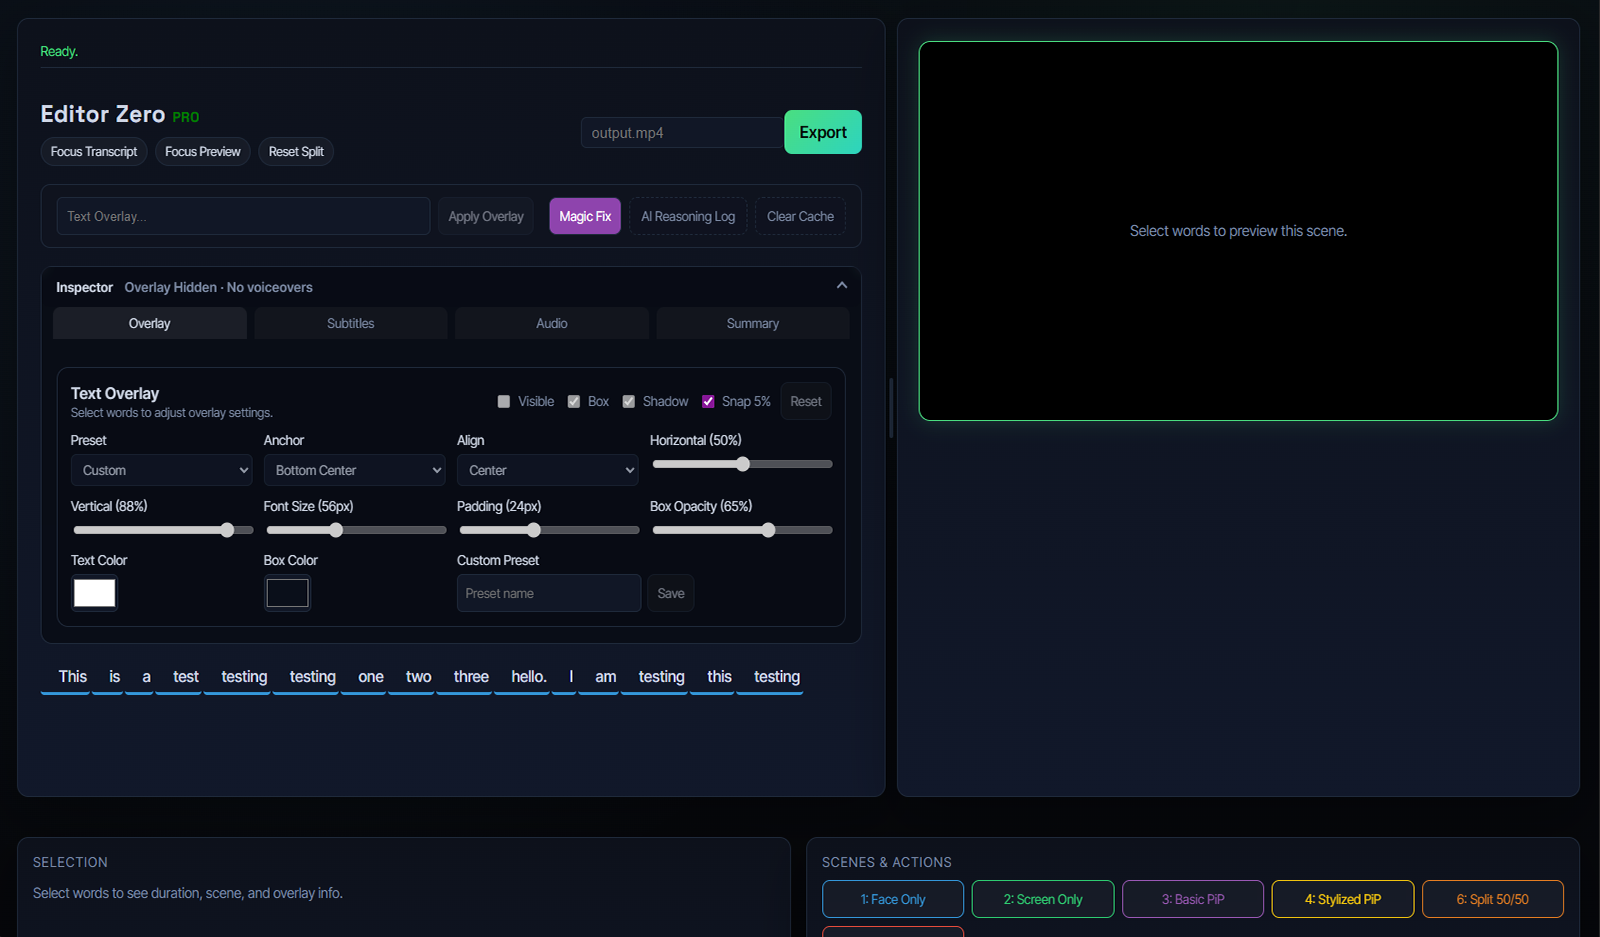Uncheck the Shadow checkbox
Image resolution: width=1600 pixels, height=937 pixels.
(629, 401)
